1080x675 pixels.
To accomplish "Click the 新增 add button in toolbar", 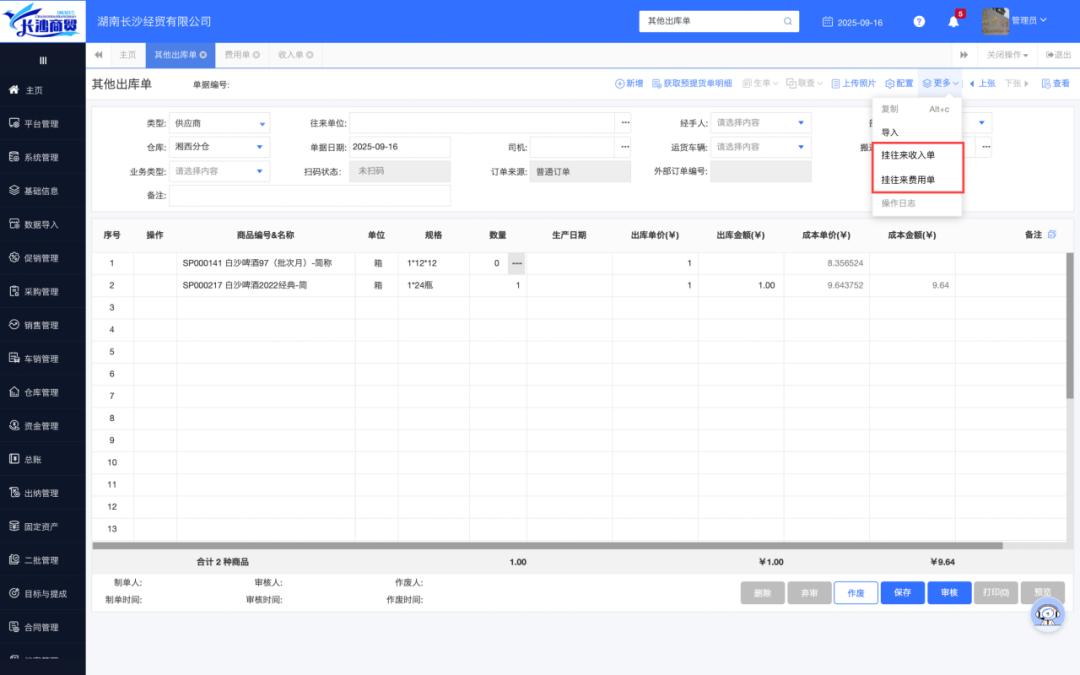I will tap(629, 84).
